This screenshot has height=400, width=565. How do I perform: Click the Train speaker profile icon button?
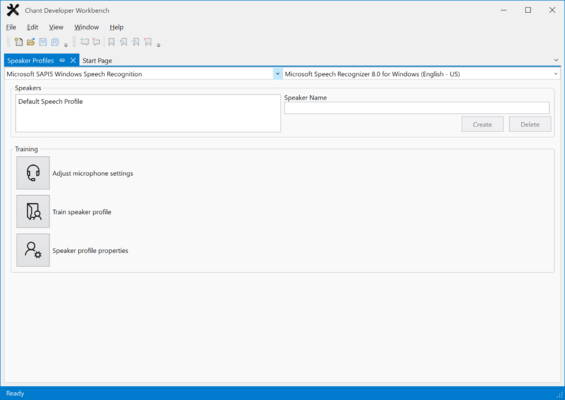[33, 212]
